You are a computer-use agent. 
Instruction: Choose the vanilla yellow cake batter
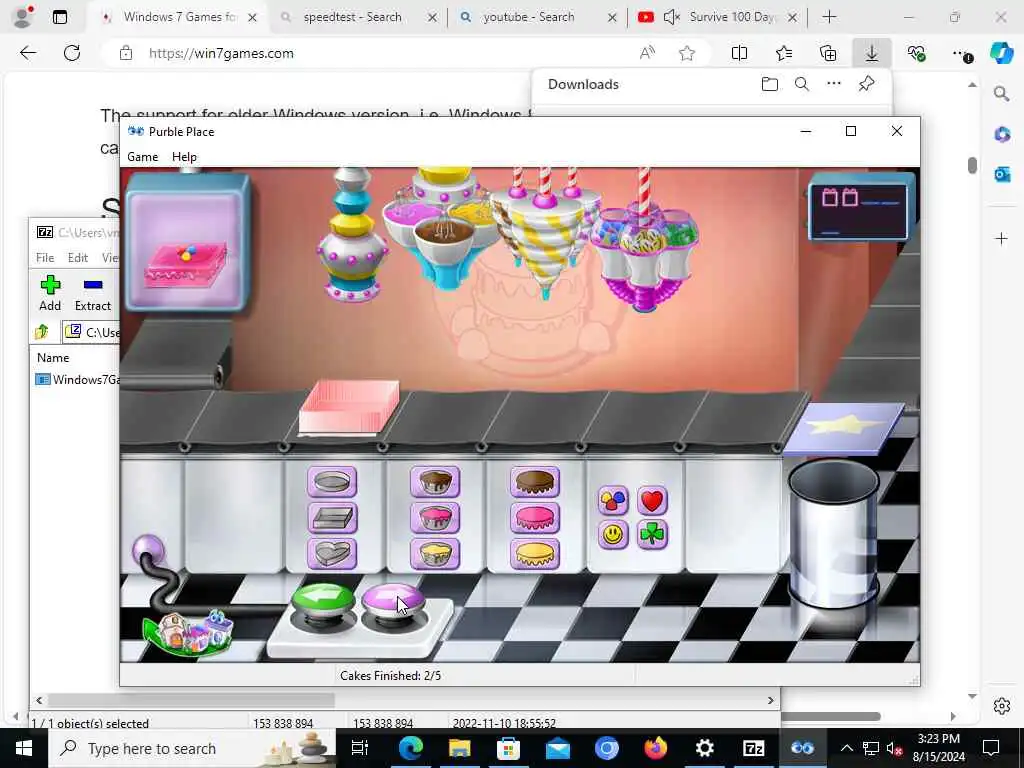(x=435, y=554)
